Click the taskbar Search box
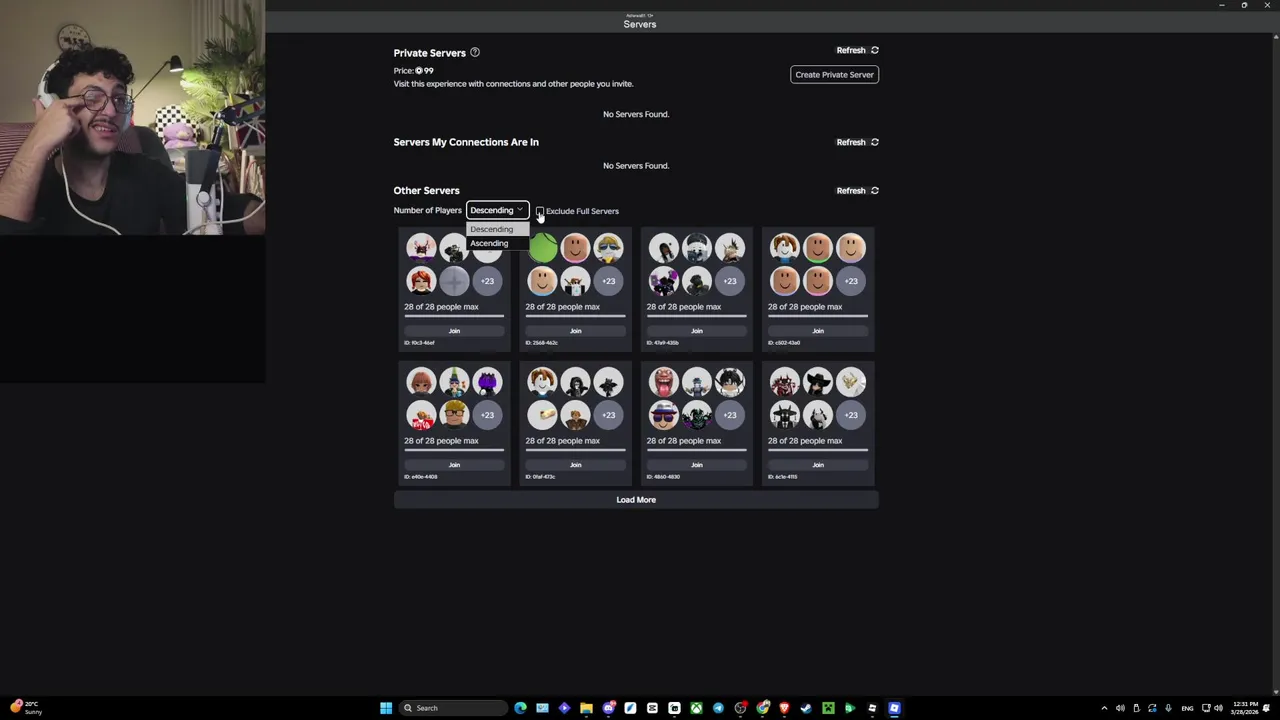Screen dimensions: 1280x720 click(x=455, y=708)
